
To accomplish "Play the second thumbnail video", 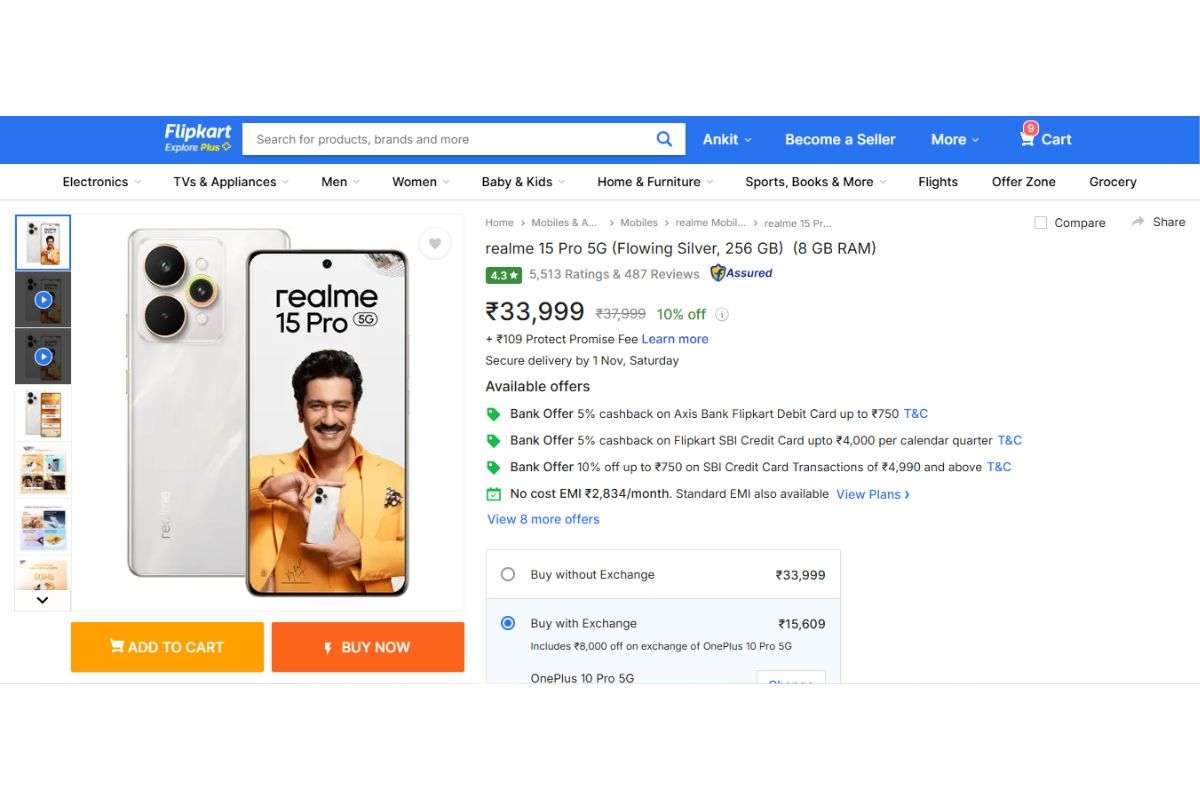I will coord(42,298).
